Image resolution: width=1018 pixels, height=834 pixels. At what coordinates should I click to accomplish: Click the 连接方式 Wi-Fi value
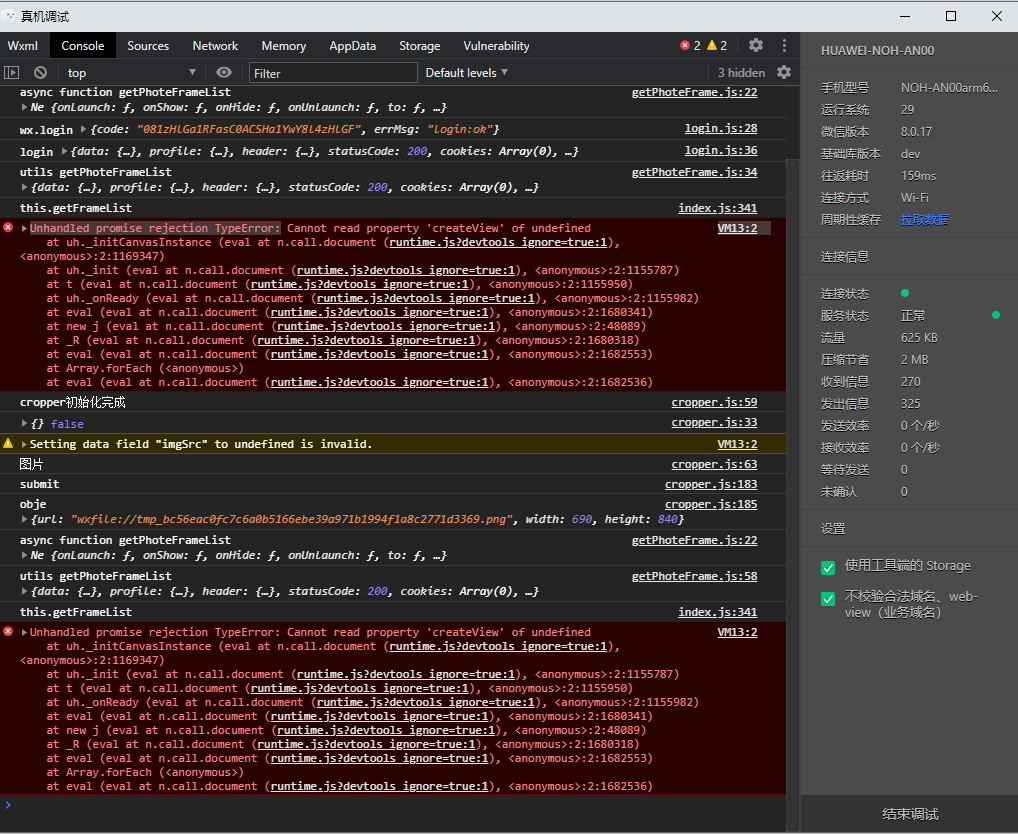coord(914,197)
